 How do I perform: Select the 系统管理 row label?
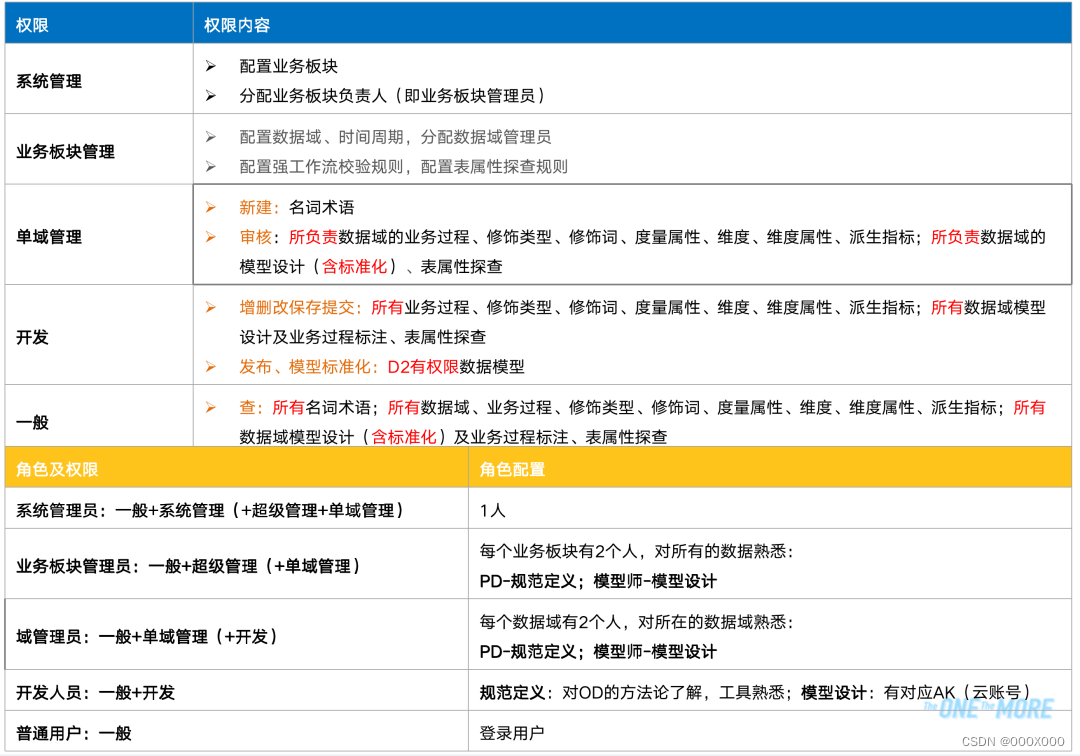click(x=49, y=81)
